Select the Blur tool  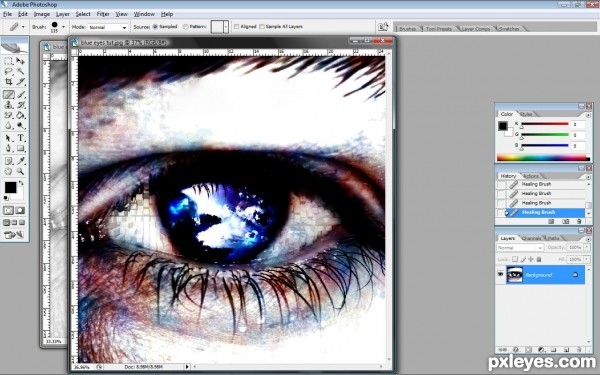(x=8, y=126)
